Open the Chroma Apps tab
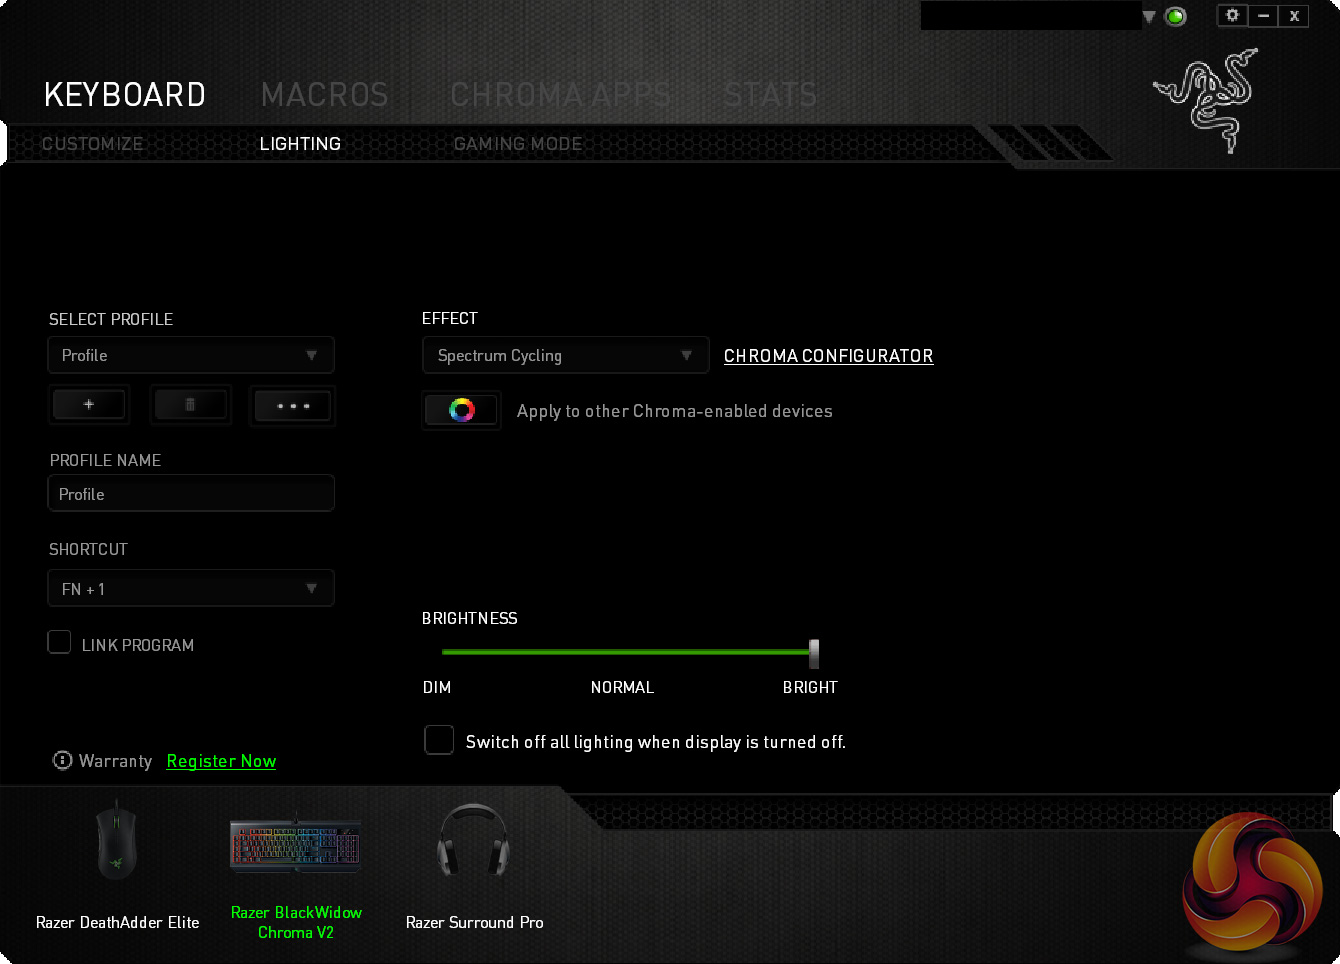The height and width of the screenshot is (964, 1340). [x=560, y=95]
